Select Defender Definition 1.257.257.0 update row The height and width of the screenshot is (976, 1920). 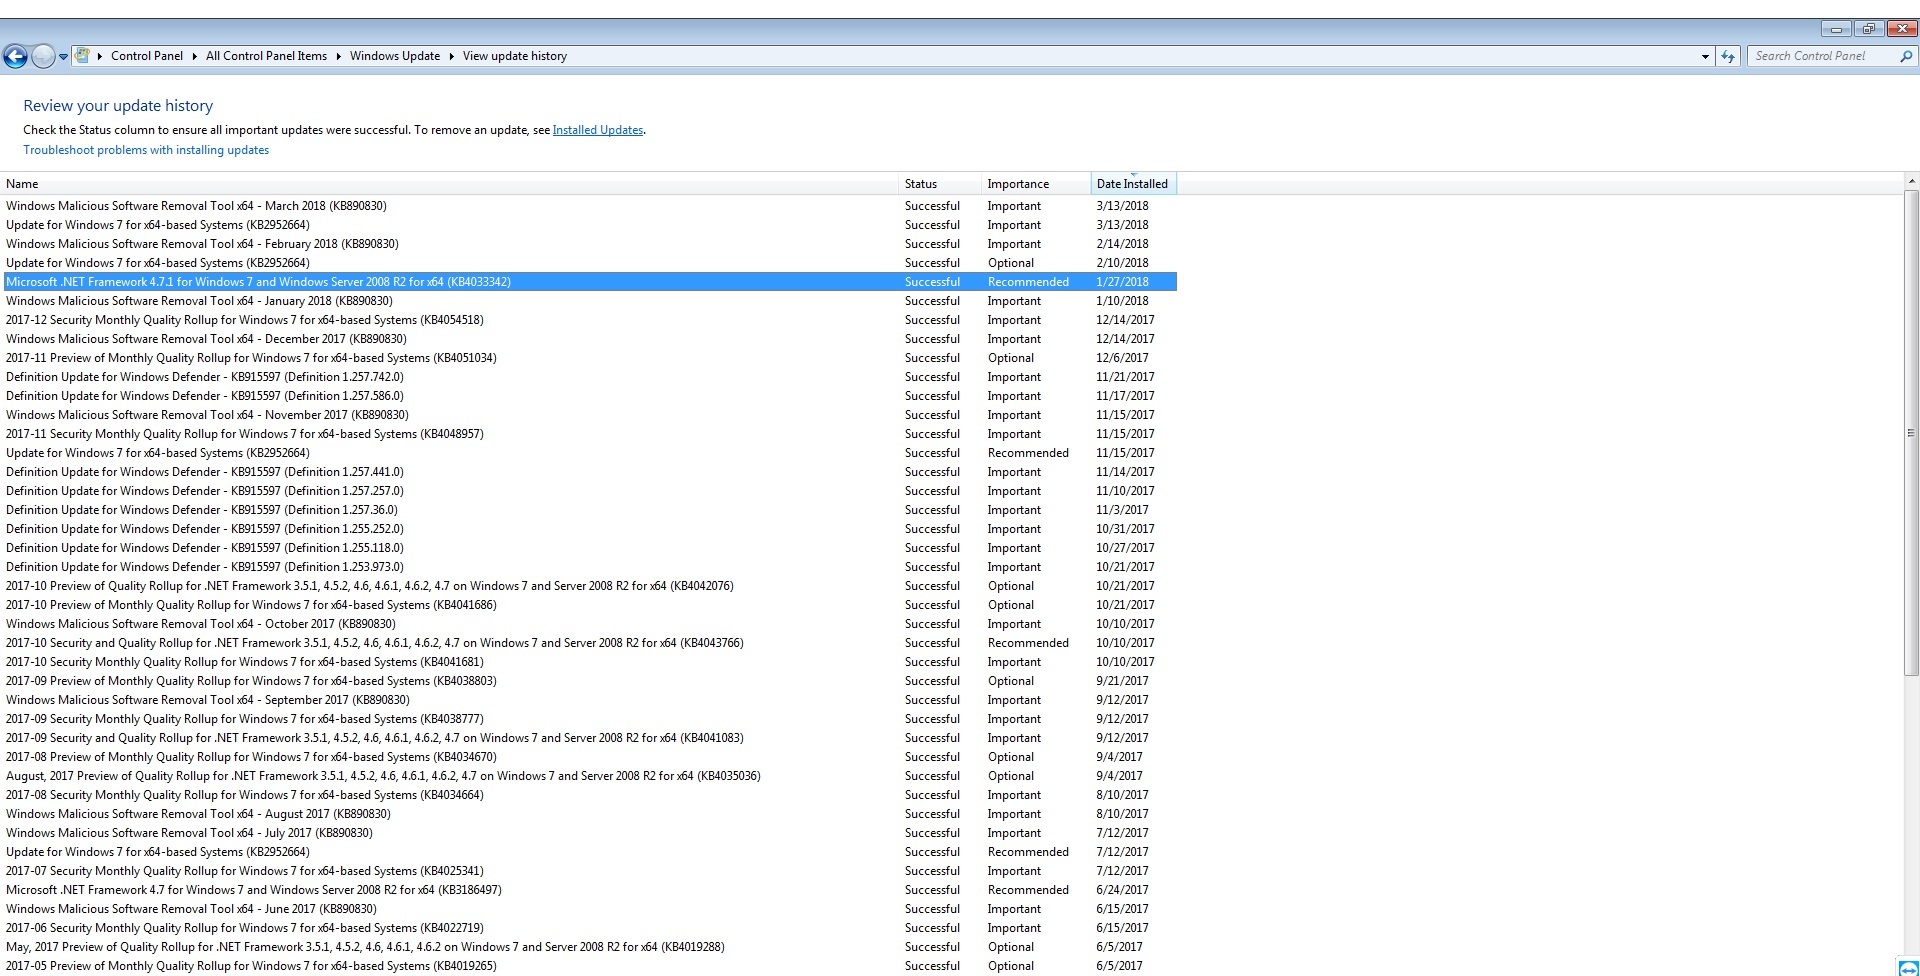[x=590, y=491]
